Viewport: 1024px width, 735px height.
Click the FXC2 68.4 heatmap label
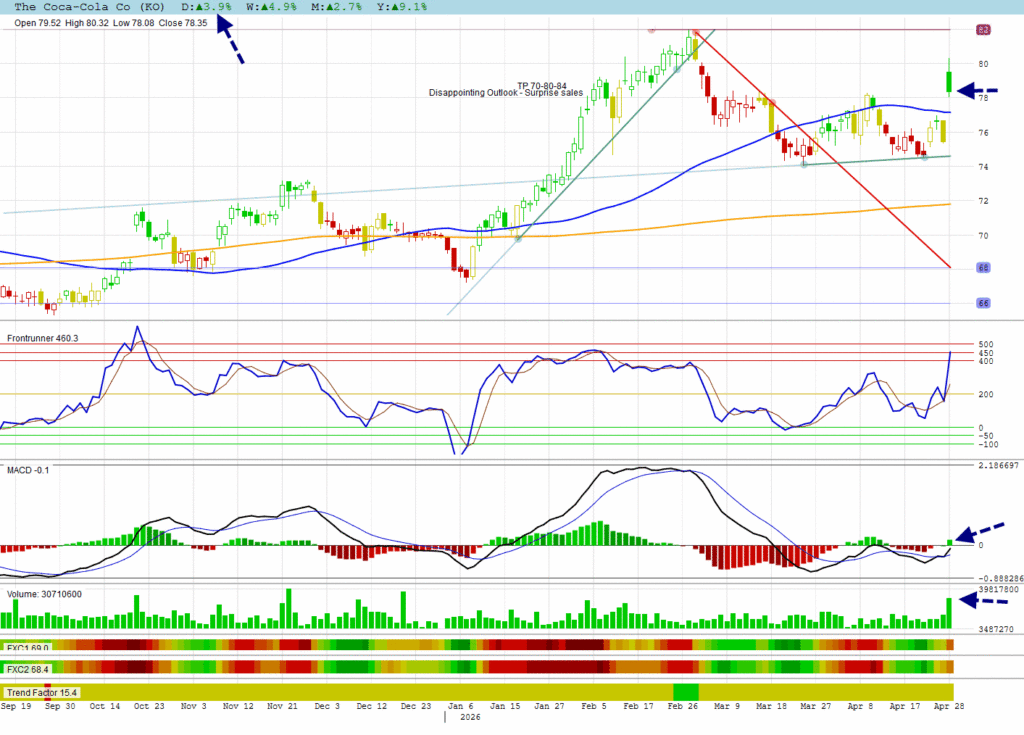coord(28,668)
